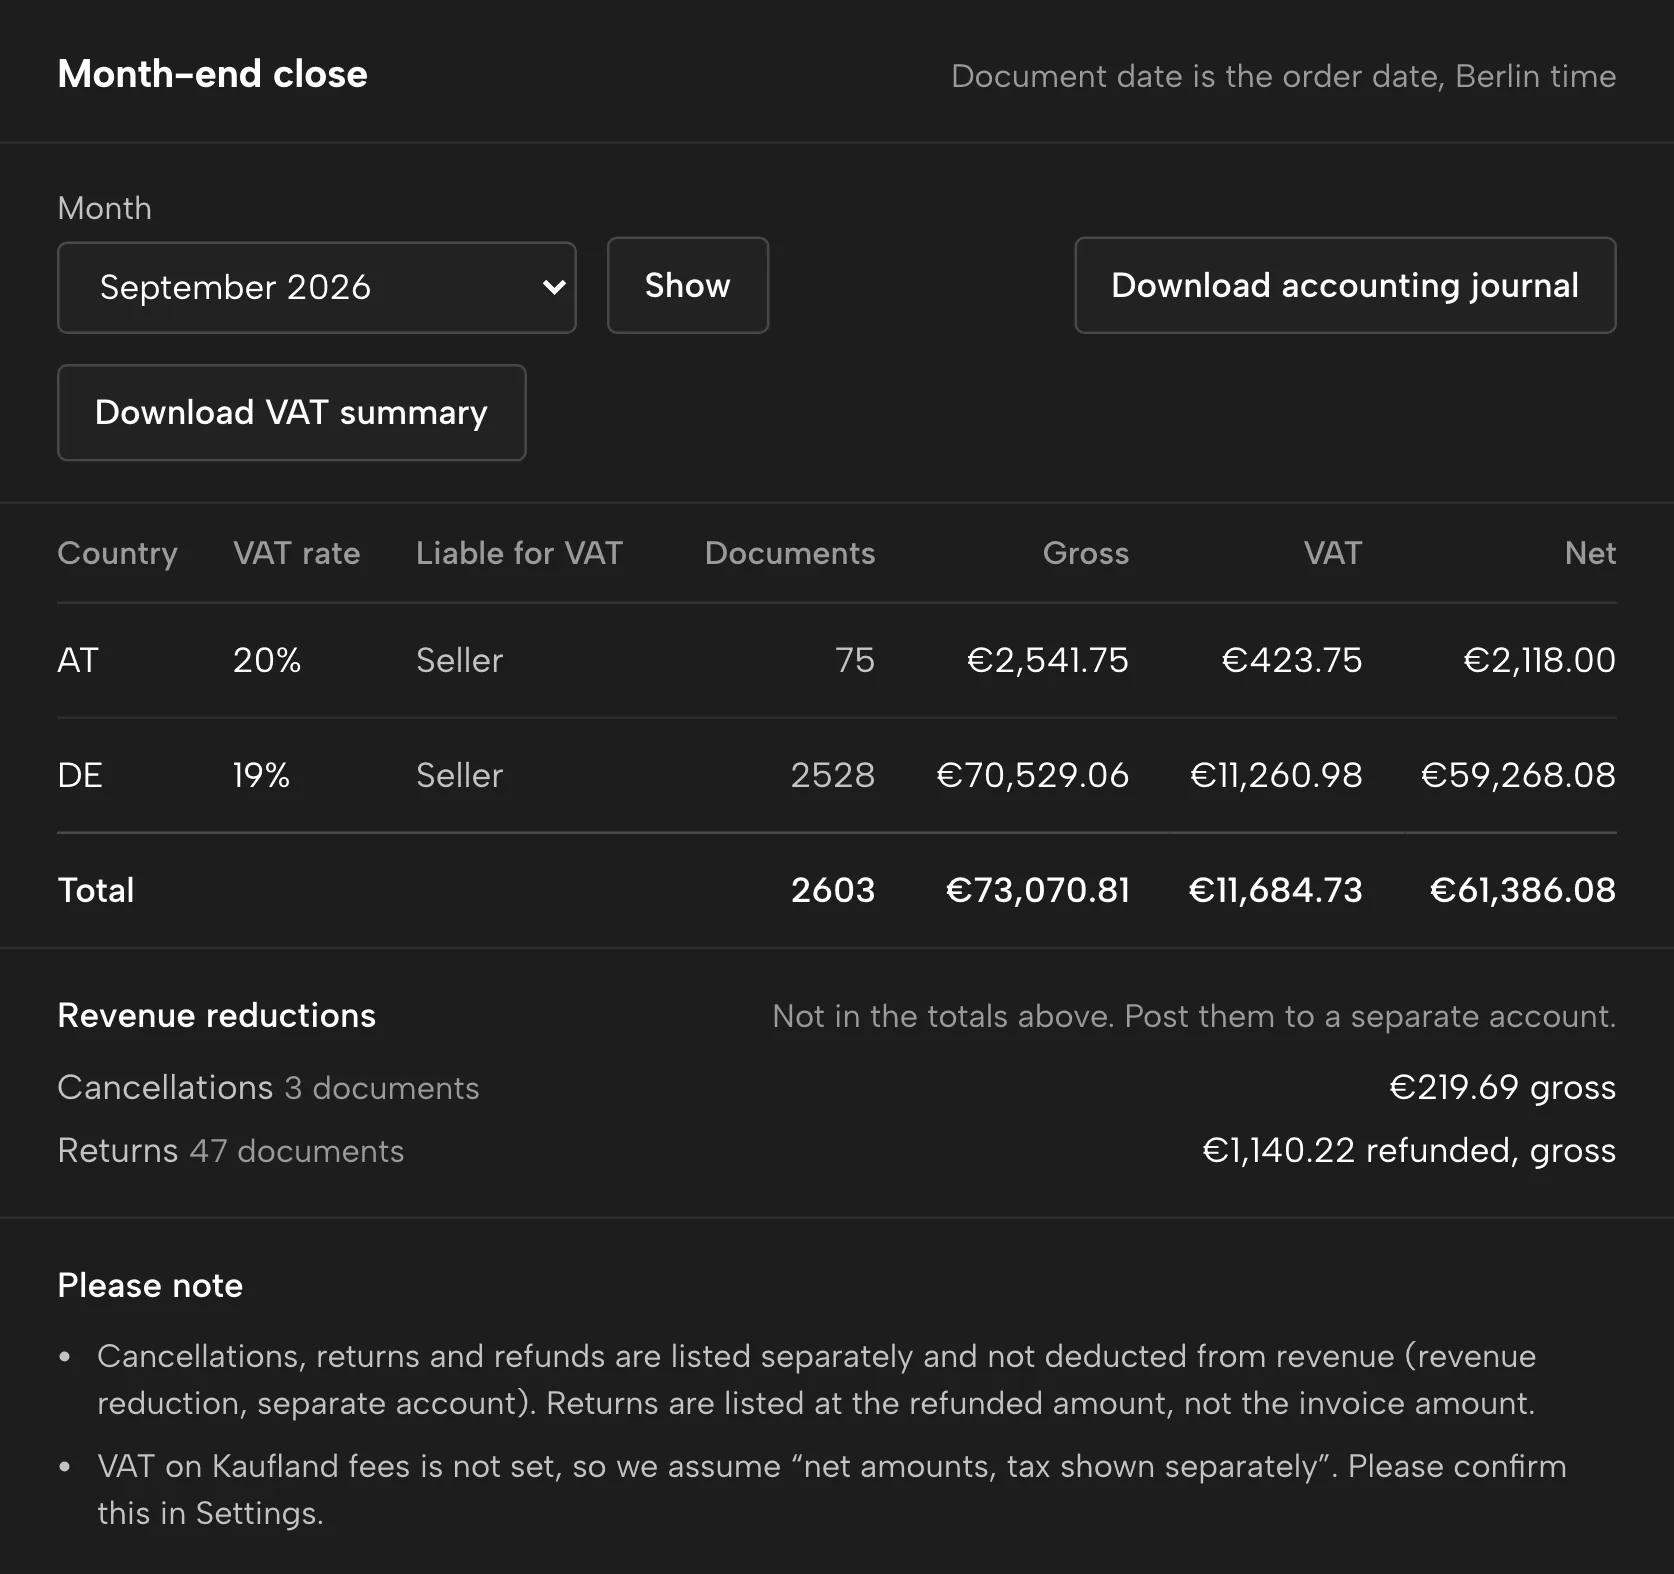Click the Show button

pos(688,285)
